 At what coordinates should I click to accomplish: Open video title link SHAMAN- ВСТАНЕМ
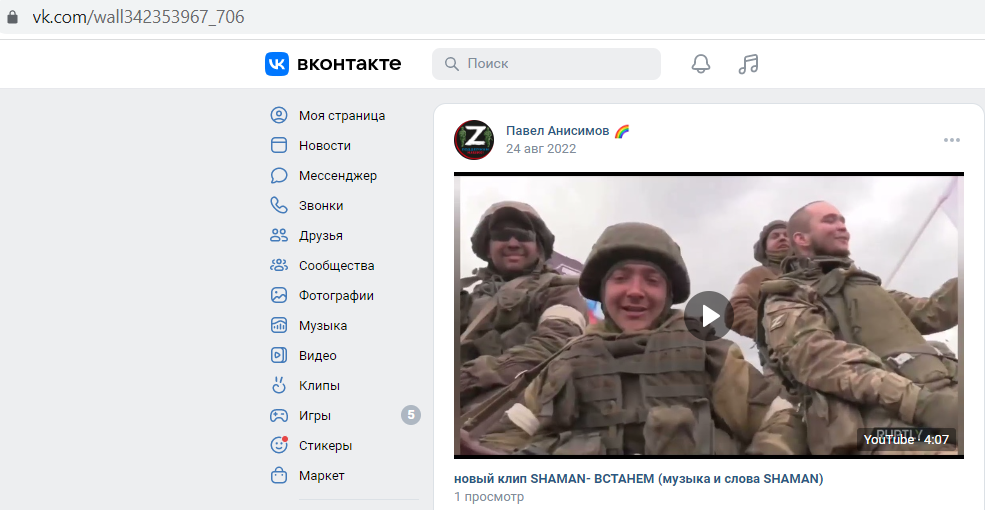(638, 479)
